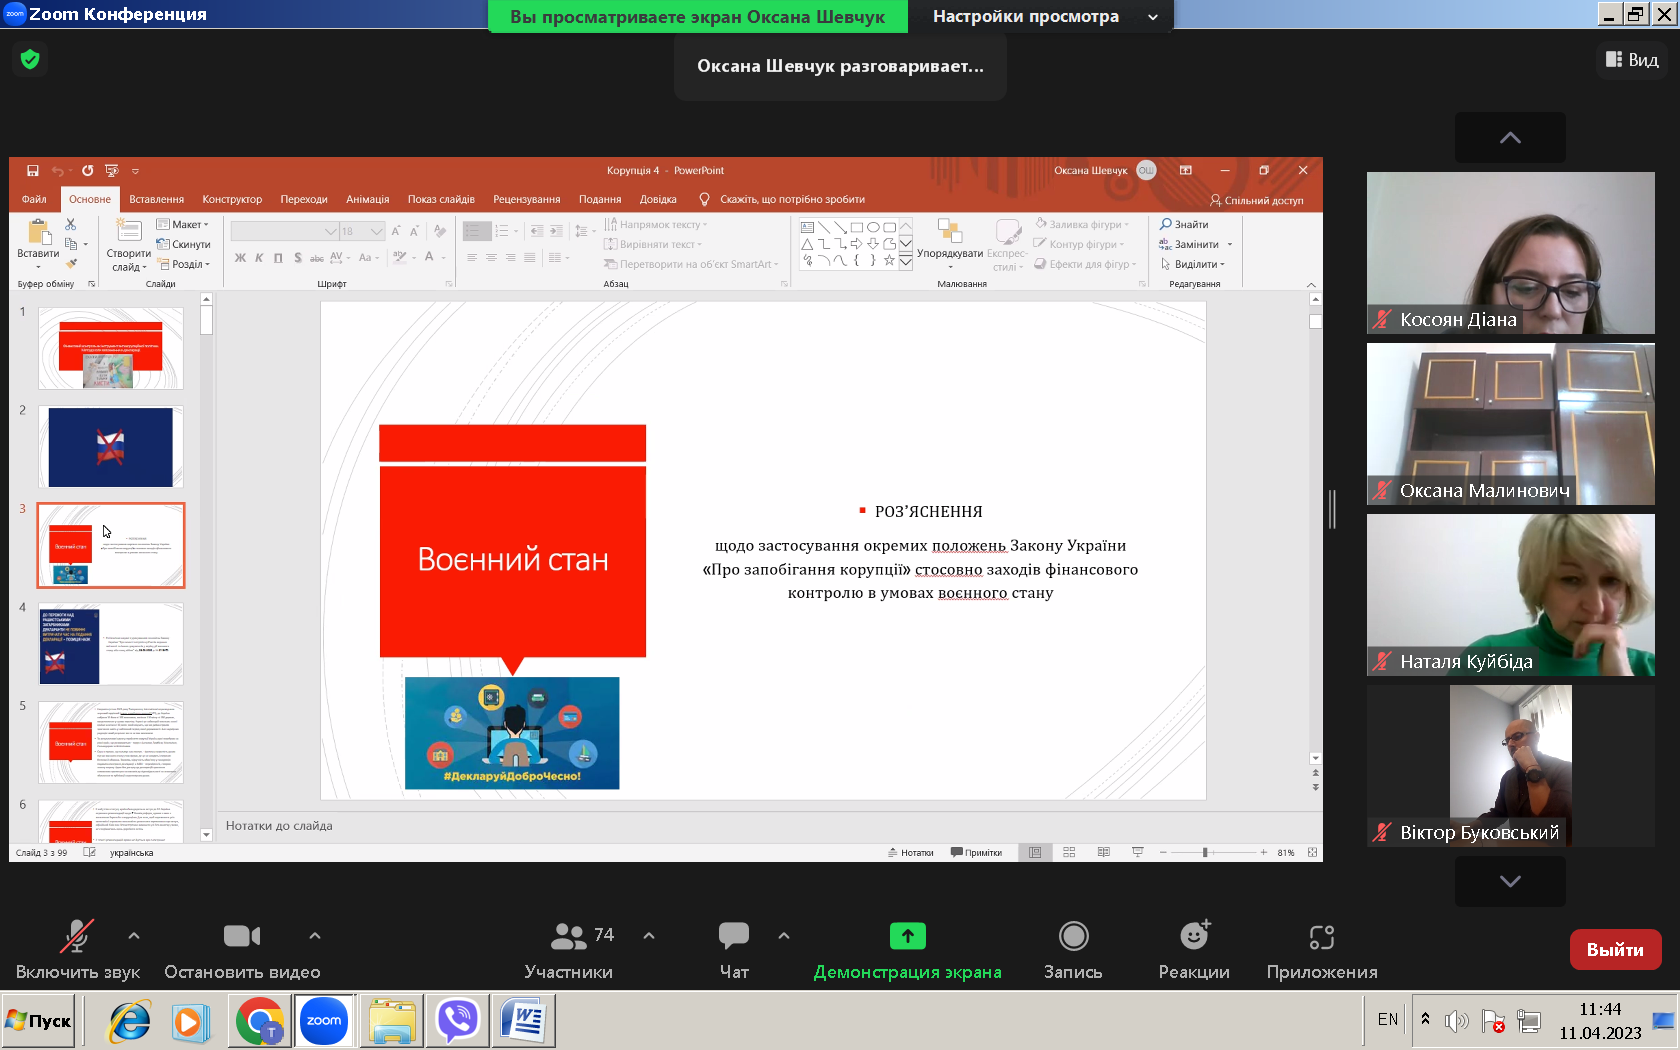This screenshot has width=1680, height=1050.
Task: Click Замінити replace button
Action: pyautogui.click(x=1189, y=244)
